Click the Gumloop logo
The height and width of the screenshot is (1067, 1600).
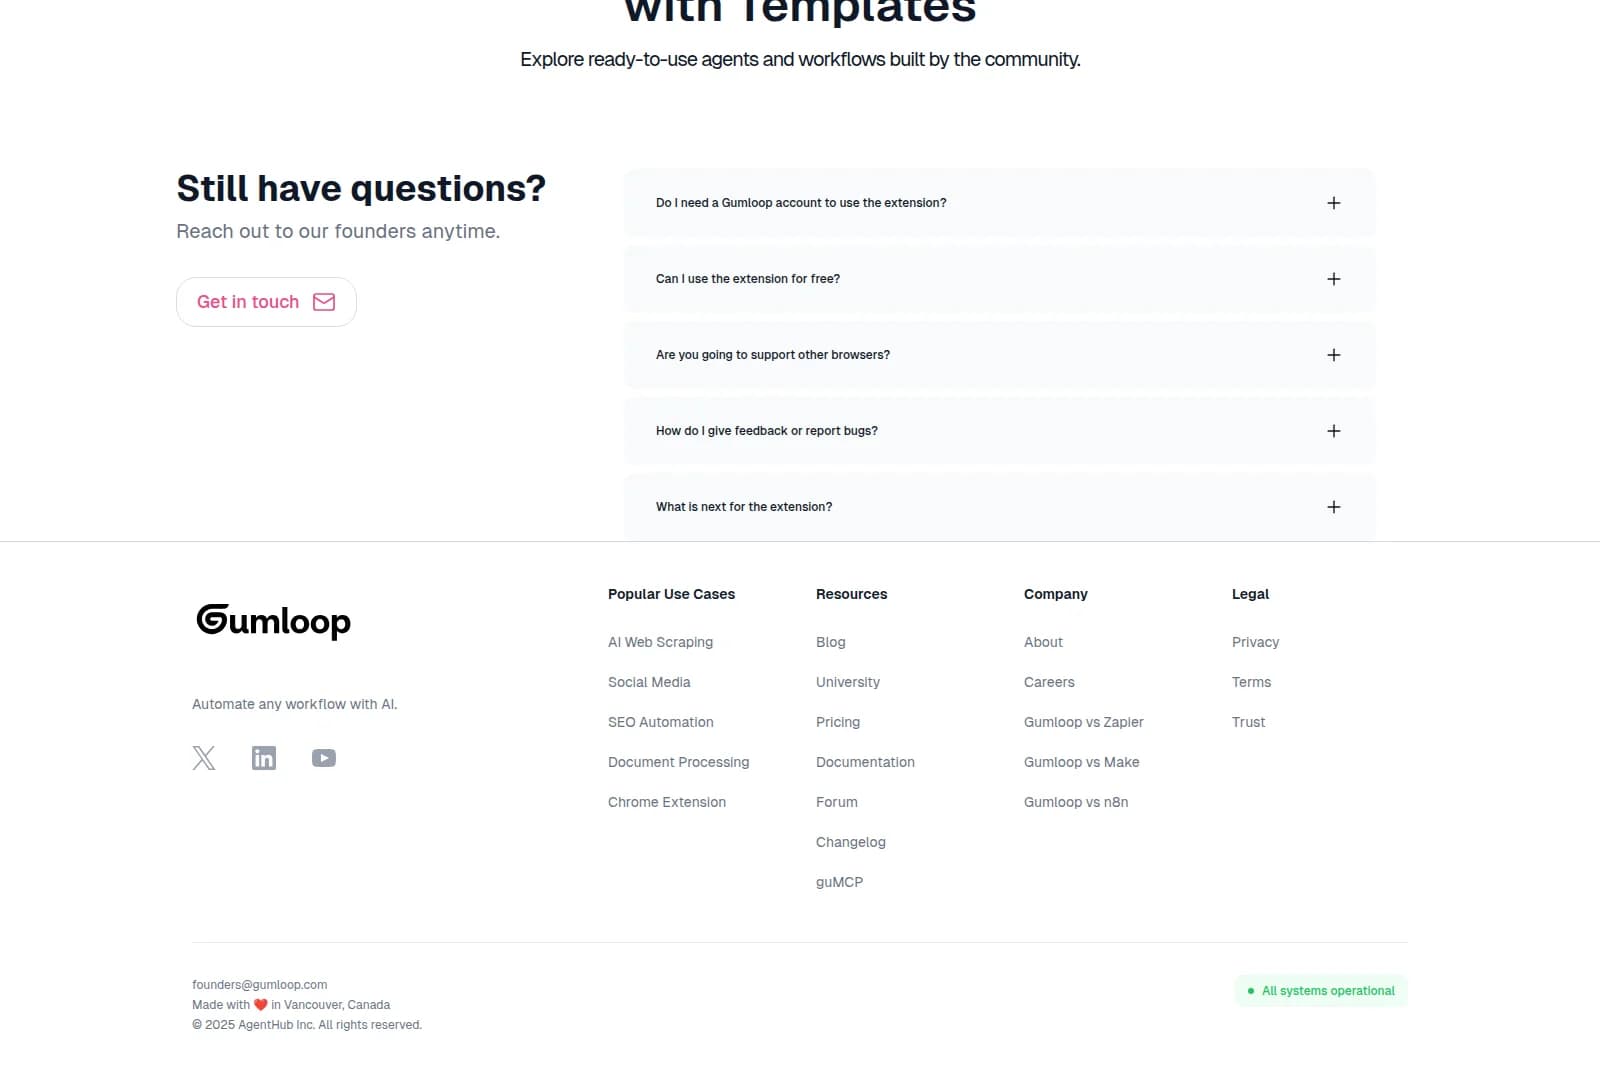click(272, 620)
